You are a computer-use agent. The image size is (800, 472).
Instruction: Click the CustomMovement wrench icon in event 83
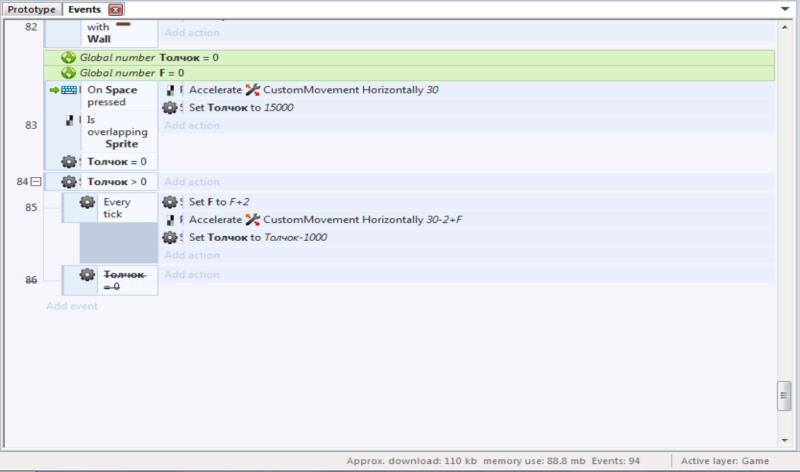pyautogui.click(x=252, y=90)
